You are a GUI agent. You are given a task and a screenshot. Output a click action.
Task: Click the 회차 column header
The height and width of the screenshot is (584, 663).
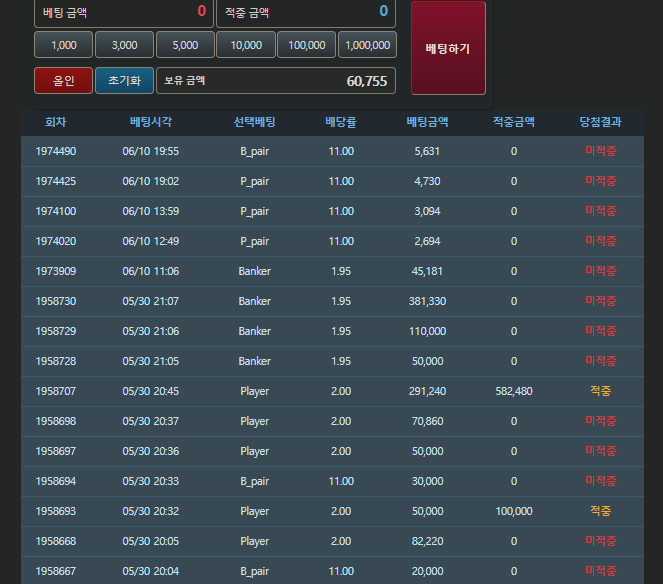[56, 122]
